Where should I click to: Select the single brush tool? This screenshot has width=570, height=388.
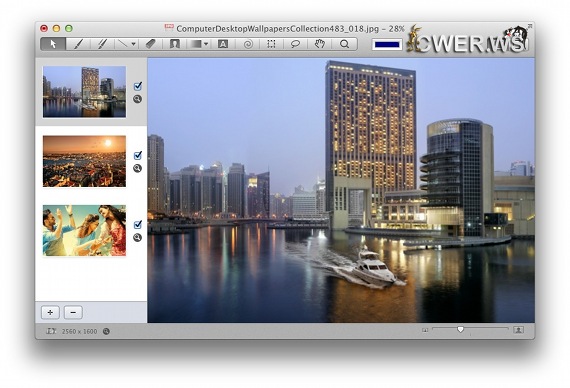78,44
